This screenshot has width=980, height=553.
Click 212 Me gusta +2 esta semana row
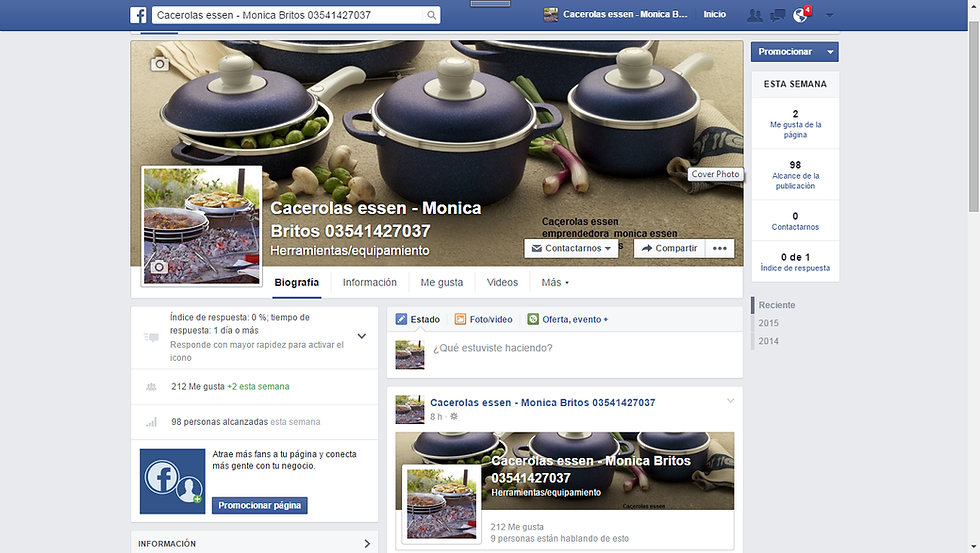pos(254,387)
